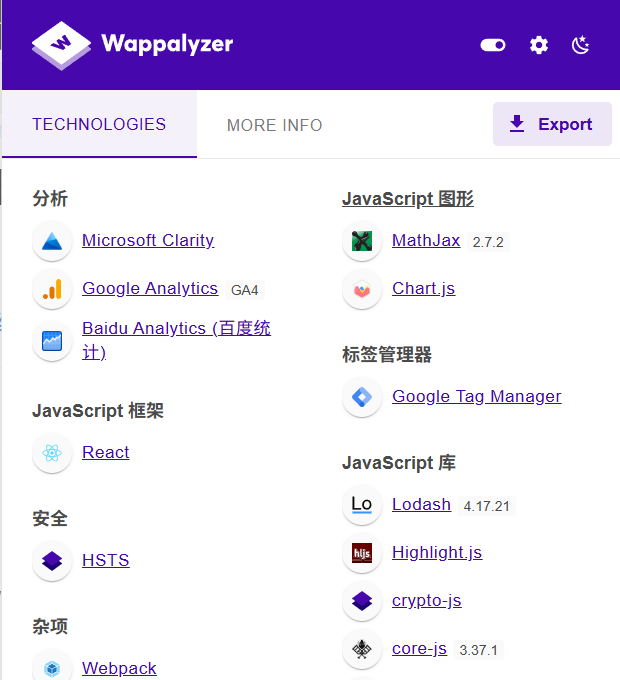
Task: Click the crypto-js icon
Action: [362, 602]
